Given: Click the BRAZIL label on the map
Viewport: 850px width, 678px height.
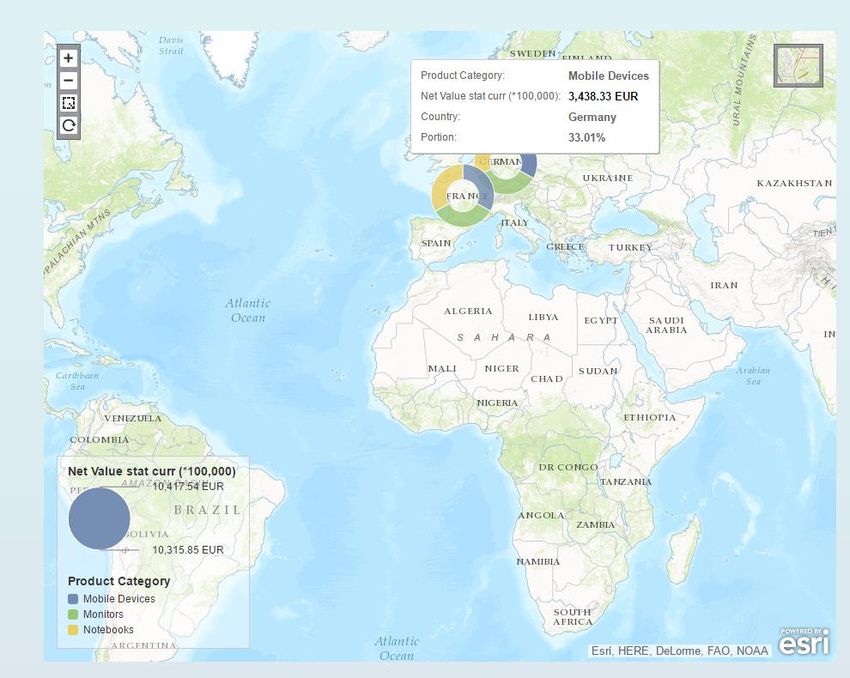Looking at the screenshot, I should click(207, 510).
